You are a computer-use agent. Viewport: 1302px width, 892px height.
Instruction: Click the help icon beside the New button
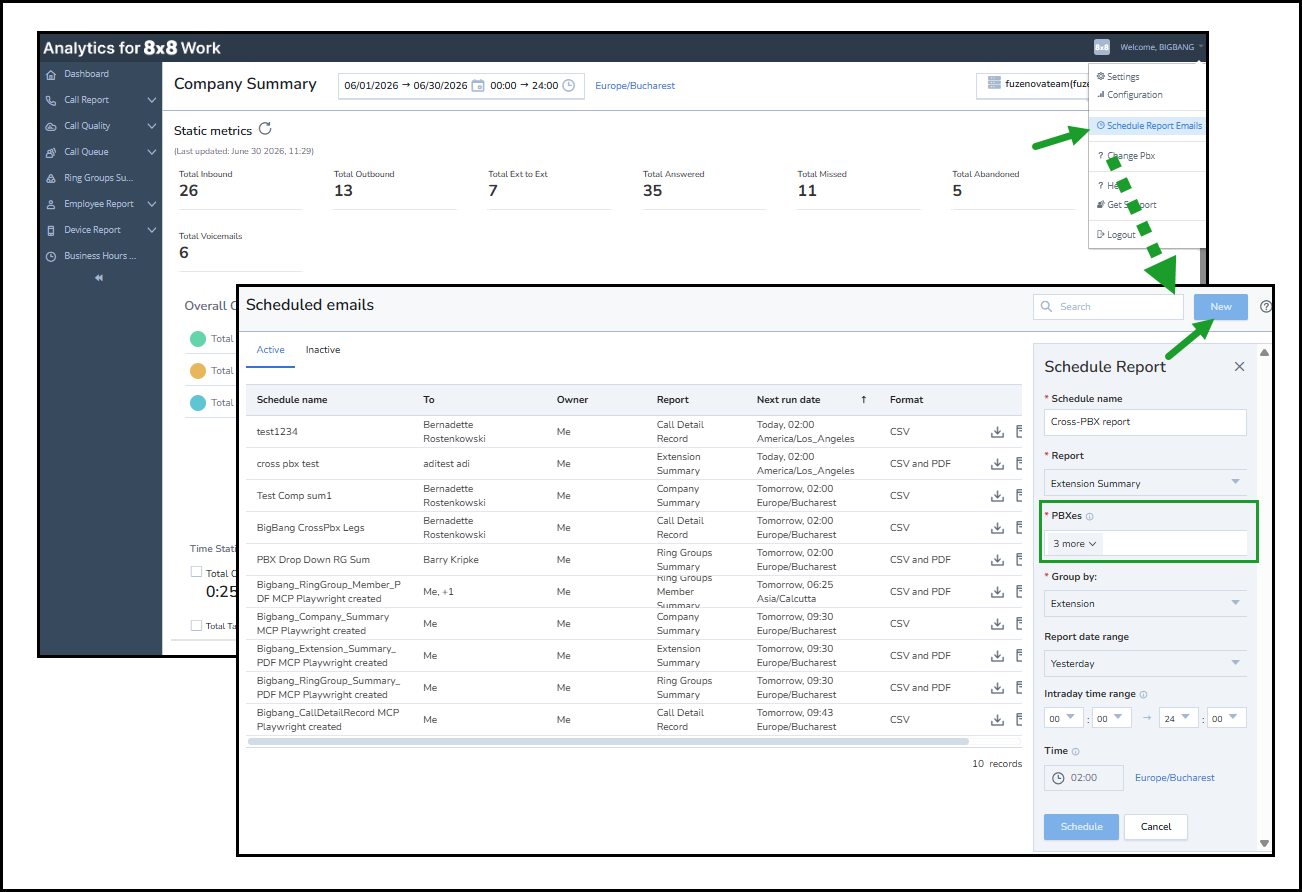coord(1266,307)
